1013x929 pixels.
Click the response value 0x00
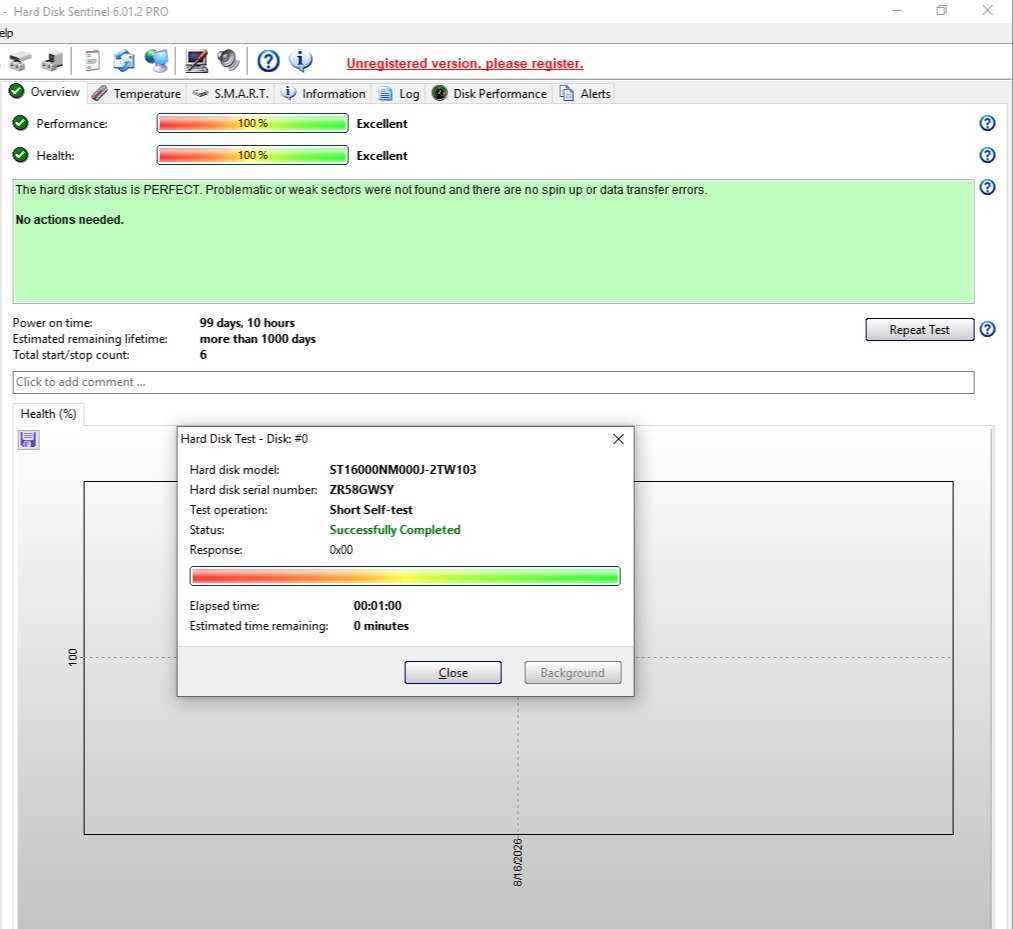point(341,550)
